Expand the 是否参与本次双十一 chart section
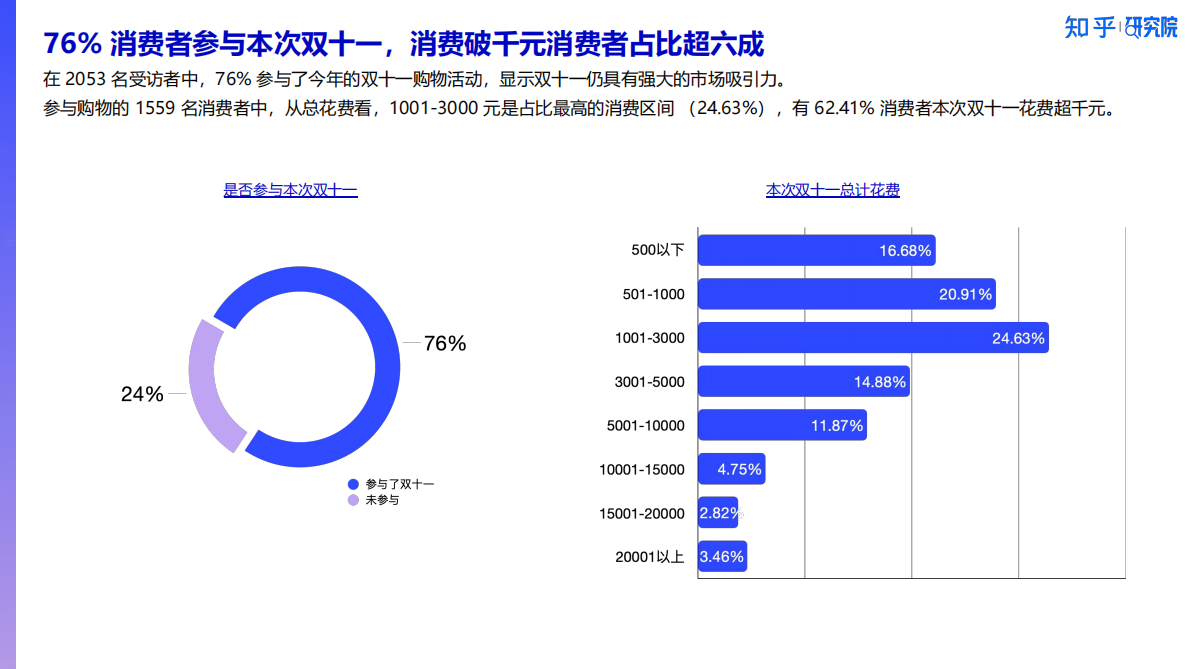This screenshot has height=669, width=1190. (x=291, y=189)
